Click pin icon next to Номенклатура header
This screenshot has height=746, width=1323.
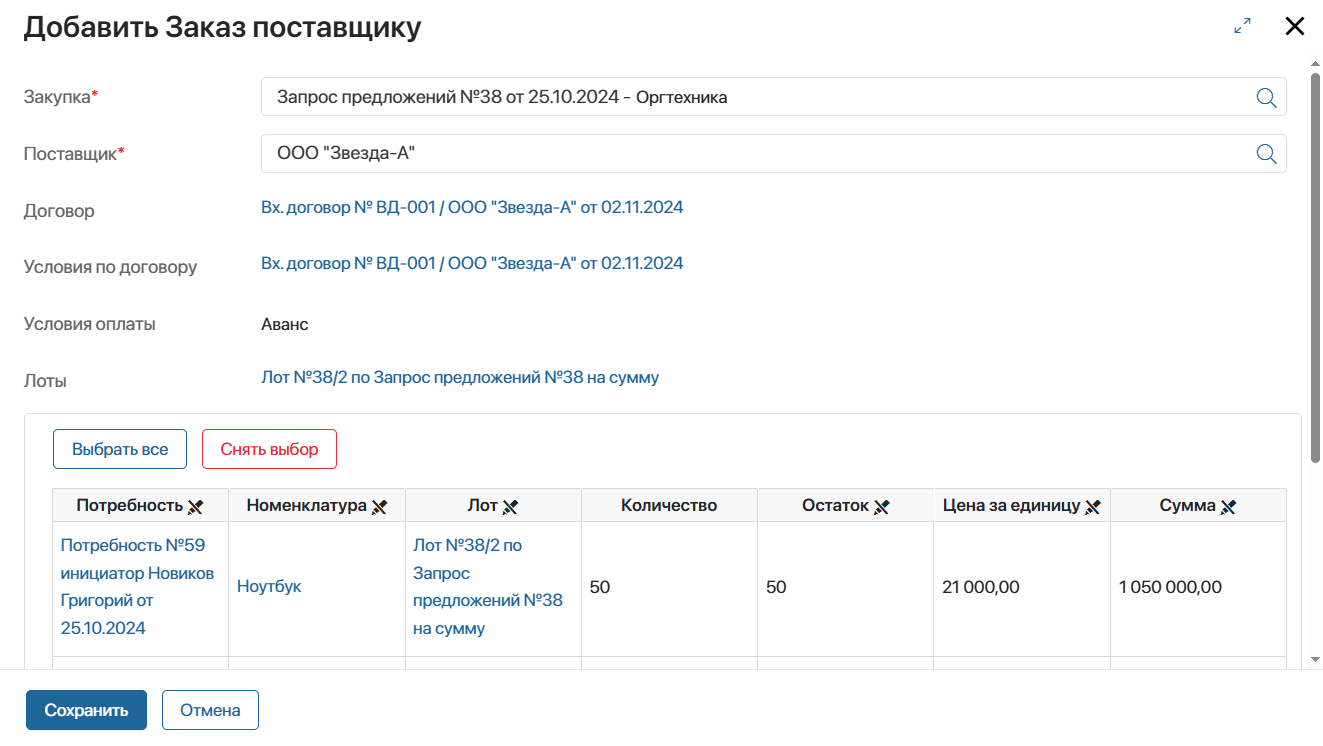(x=379, y=507)
